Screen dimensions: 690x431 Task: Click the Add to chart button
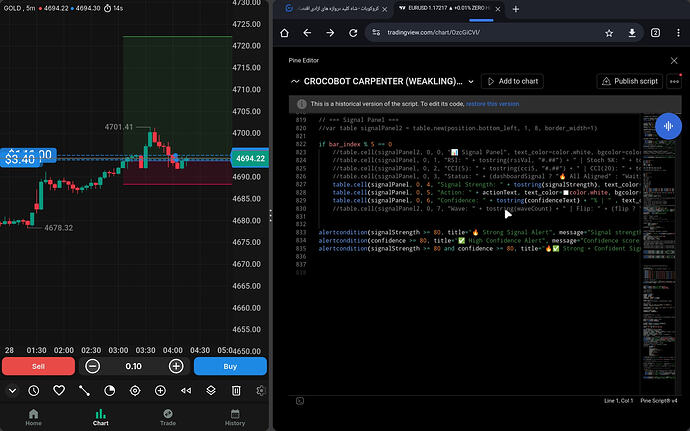pyautogui.click(x=513, y=81)
